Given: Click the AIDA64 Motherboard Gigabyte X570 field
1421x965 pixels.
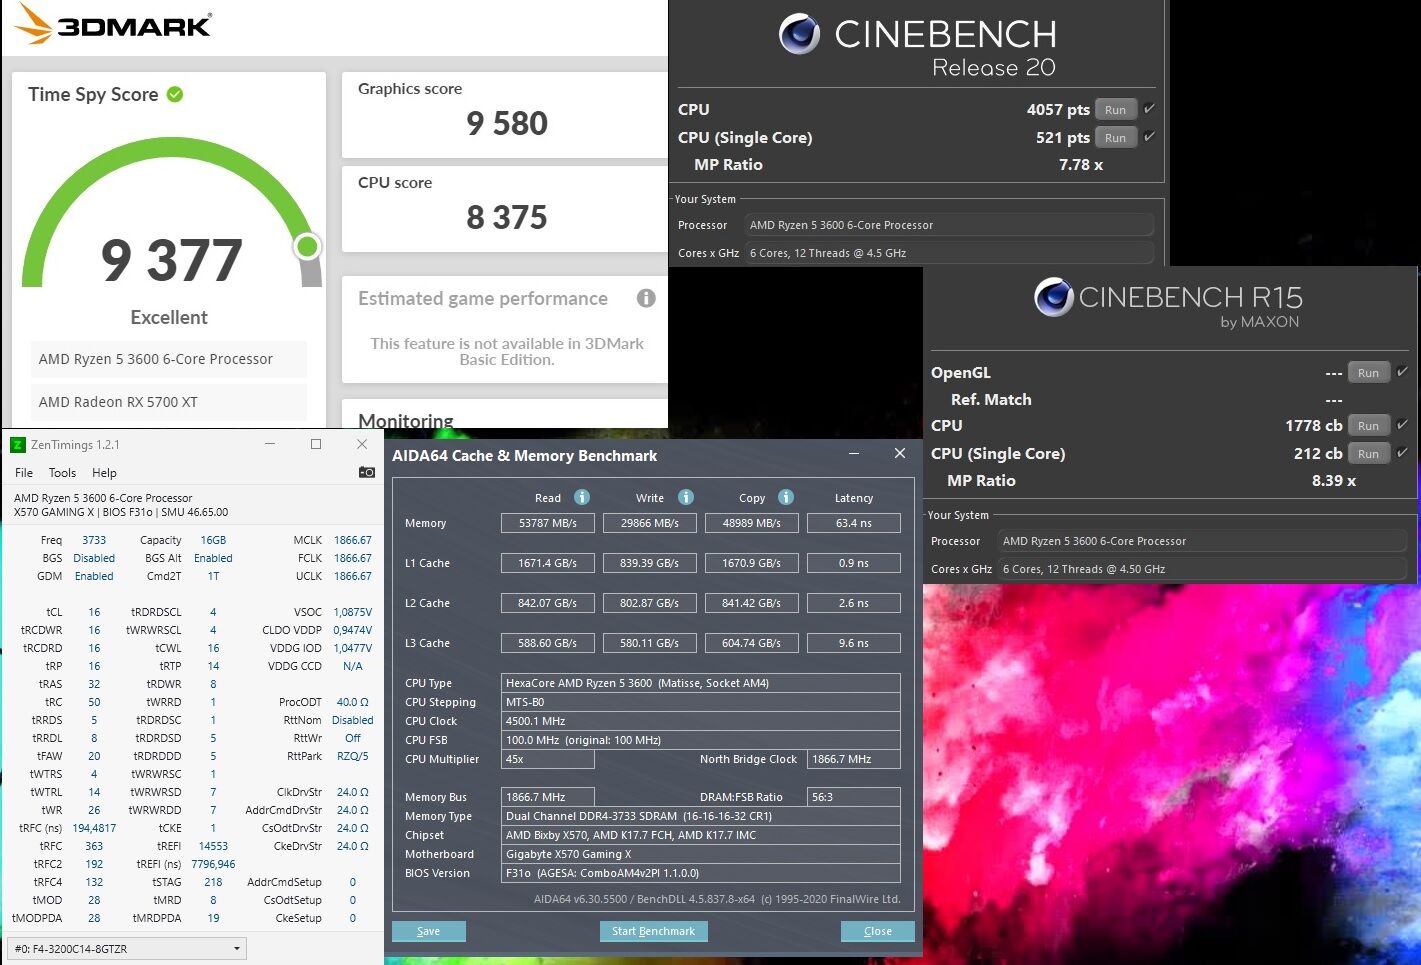Looking at the screenshot, I should click(x=700, y=854).
